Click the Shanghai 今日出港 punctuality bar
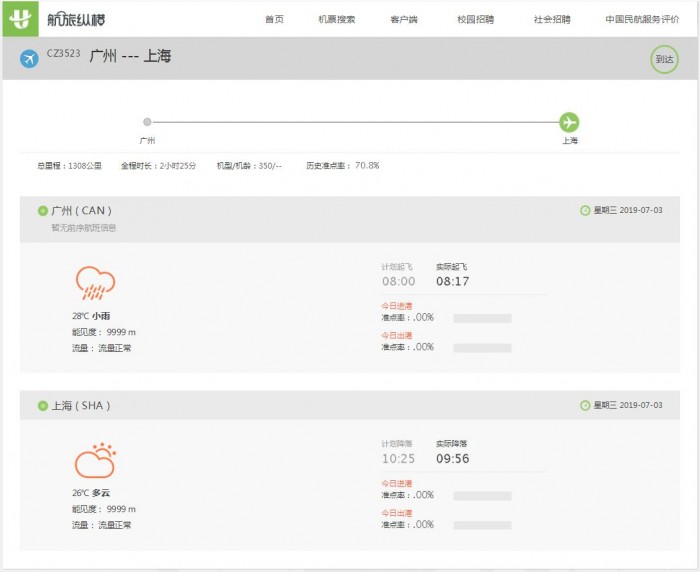Image resolution: width=700 pixels, height=572 pixels. (x=482, y=525)
